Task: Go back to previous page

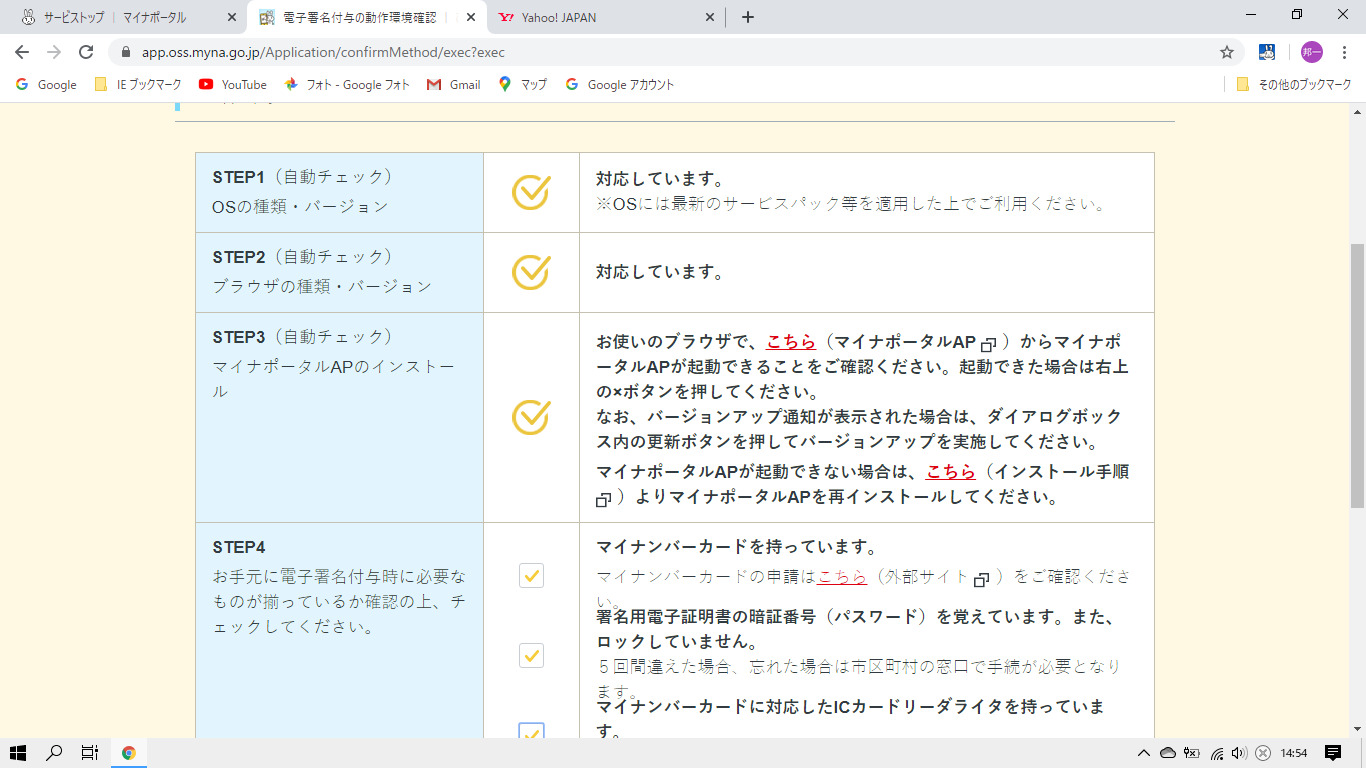Action: (22, 52)
